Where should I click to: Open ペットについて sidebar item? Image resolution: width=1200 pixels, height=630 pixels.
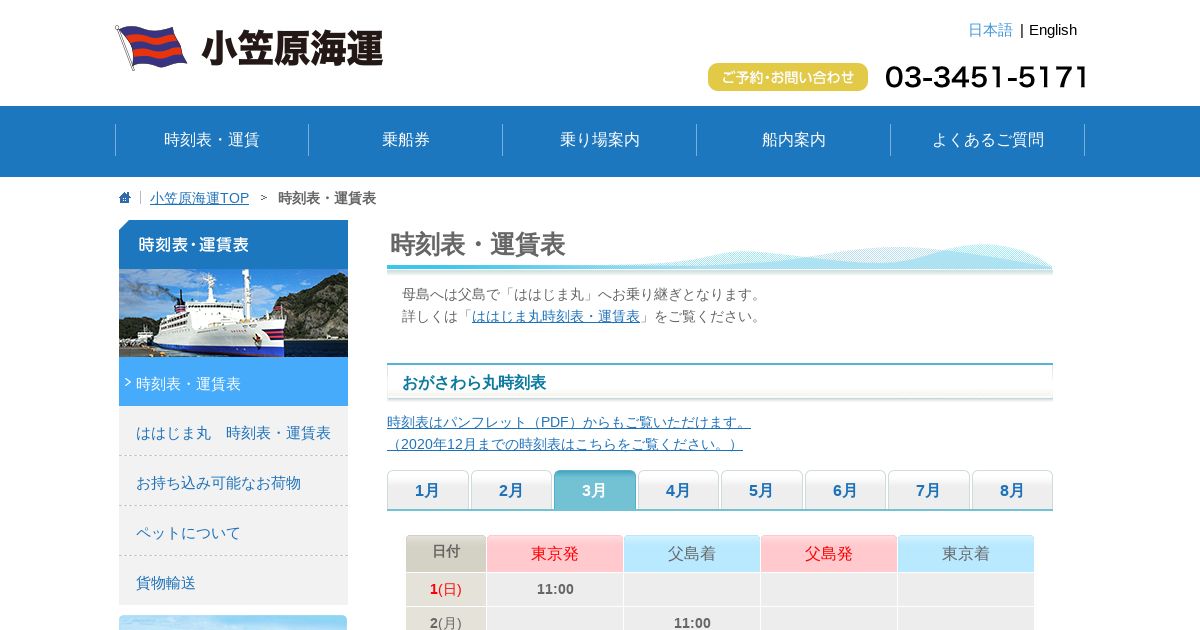233,532
